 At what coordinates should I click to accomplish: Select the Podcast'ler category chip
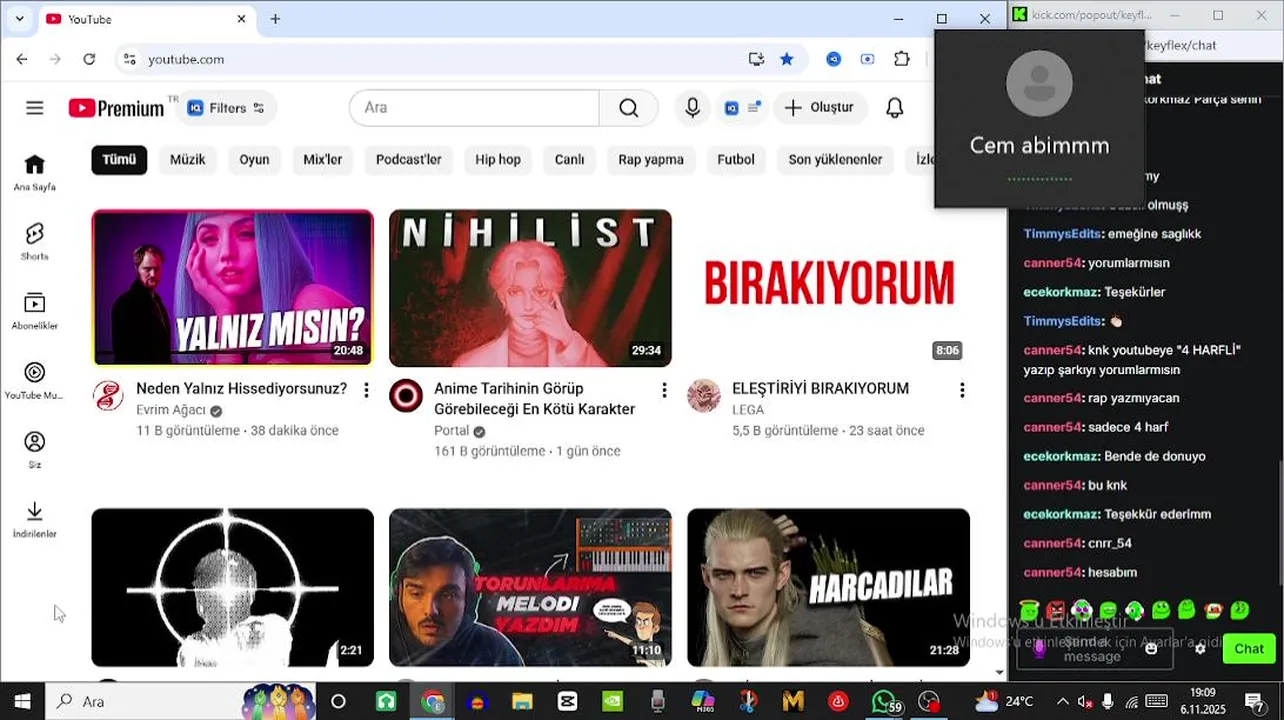(x=408, y=159)
